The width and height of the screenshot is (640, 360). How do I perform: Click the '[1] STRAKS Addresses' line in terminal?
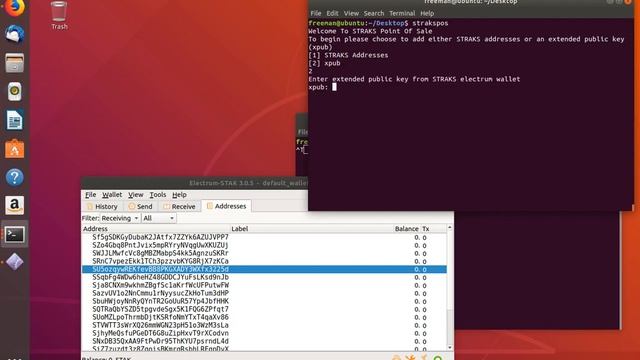pyautogui.click(x=348, y=55)
